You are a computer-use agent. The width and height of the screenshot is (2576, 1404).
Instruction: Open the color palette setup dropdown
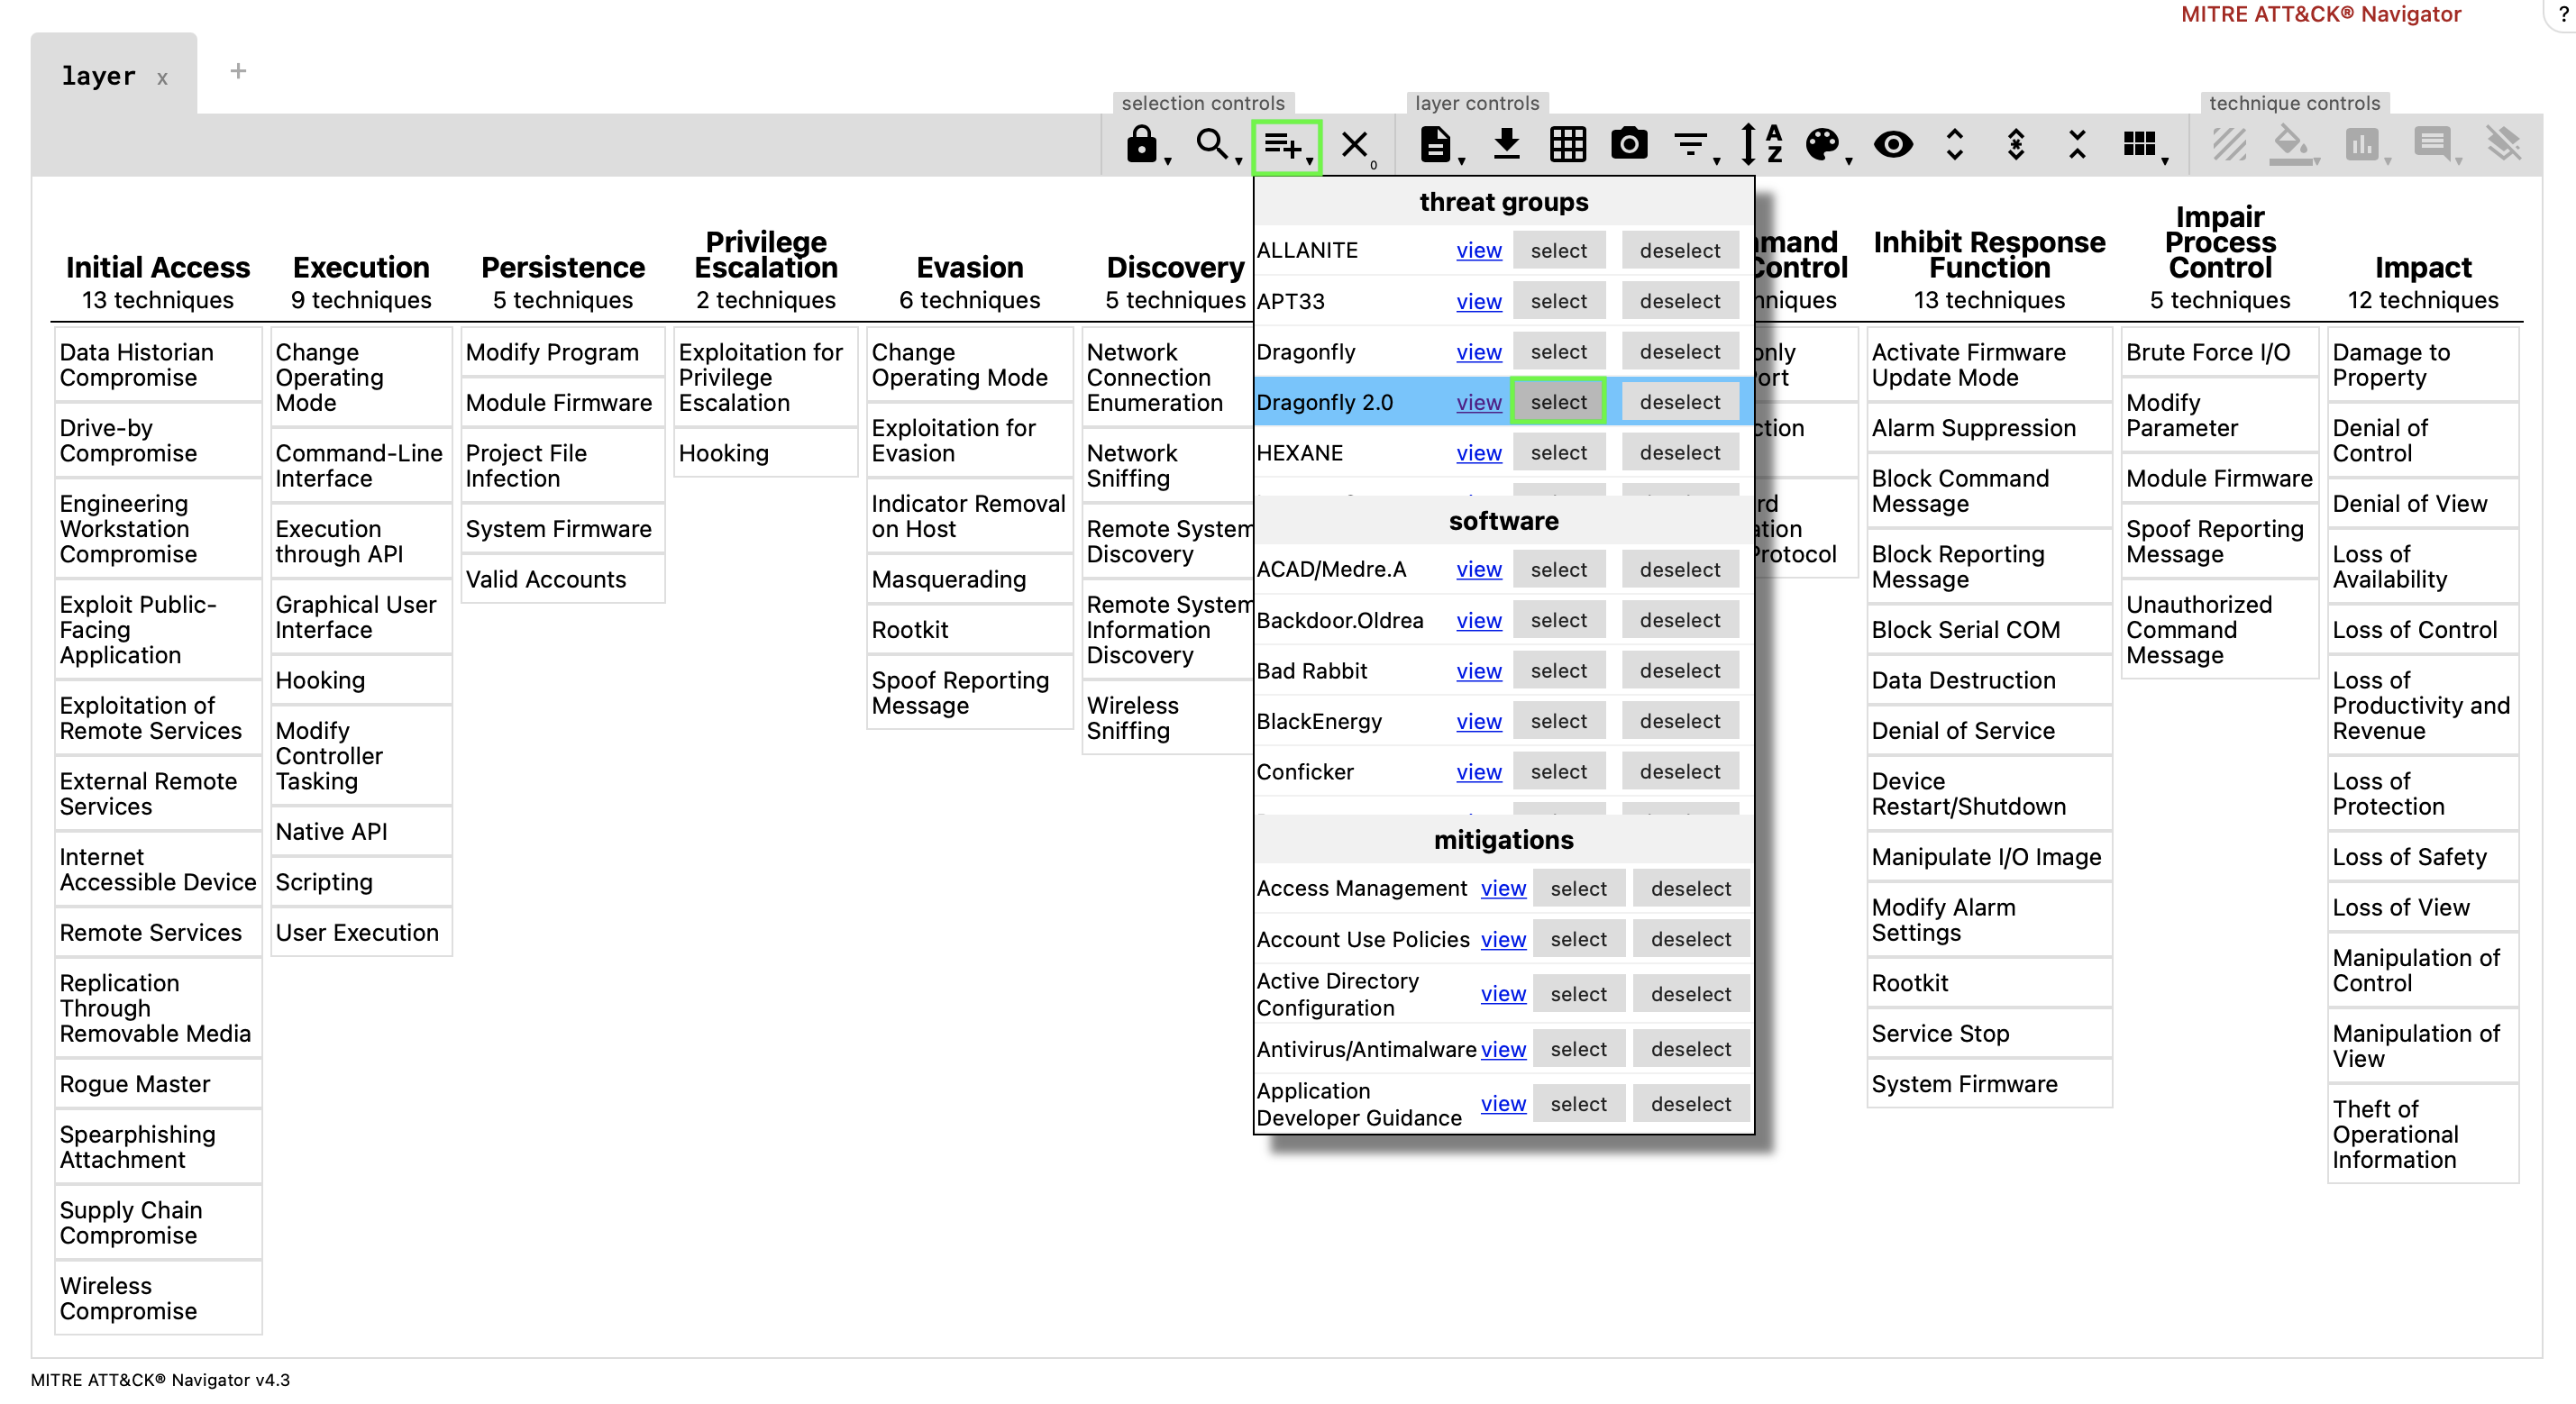tap(1823, 145)
